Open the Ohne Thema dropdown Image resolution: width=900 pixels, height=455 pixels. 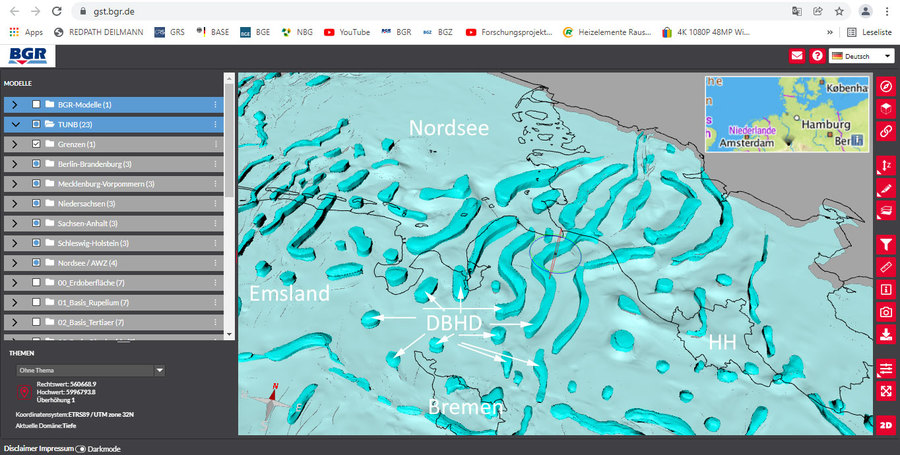tap(90, 370)
